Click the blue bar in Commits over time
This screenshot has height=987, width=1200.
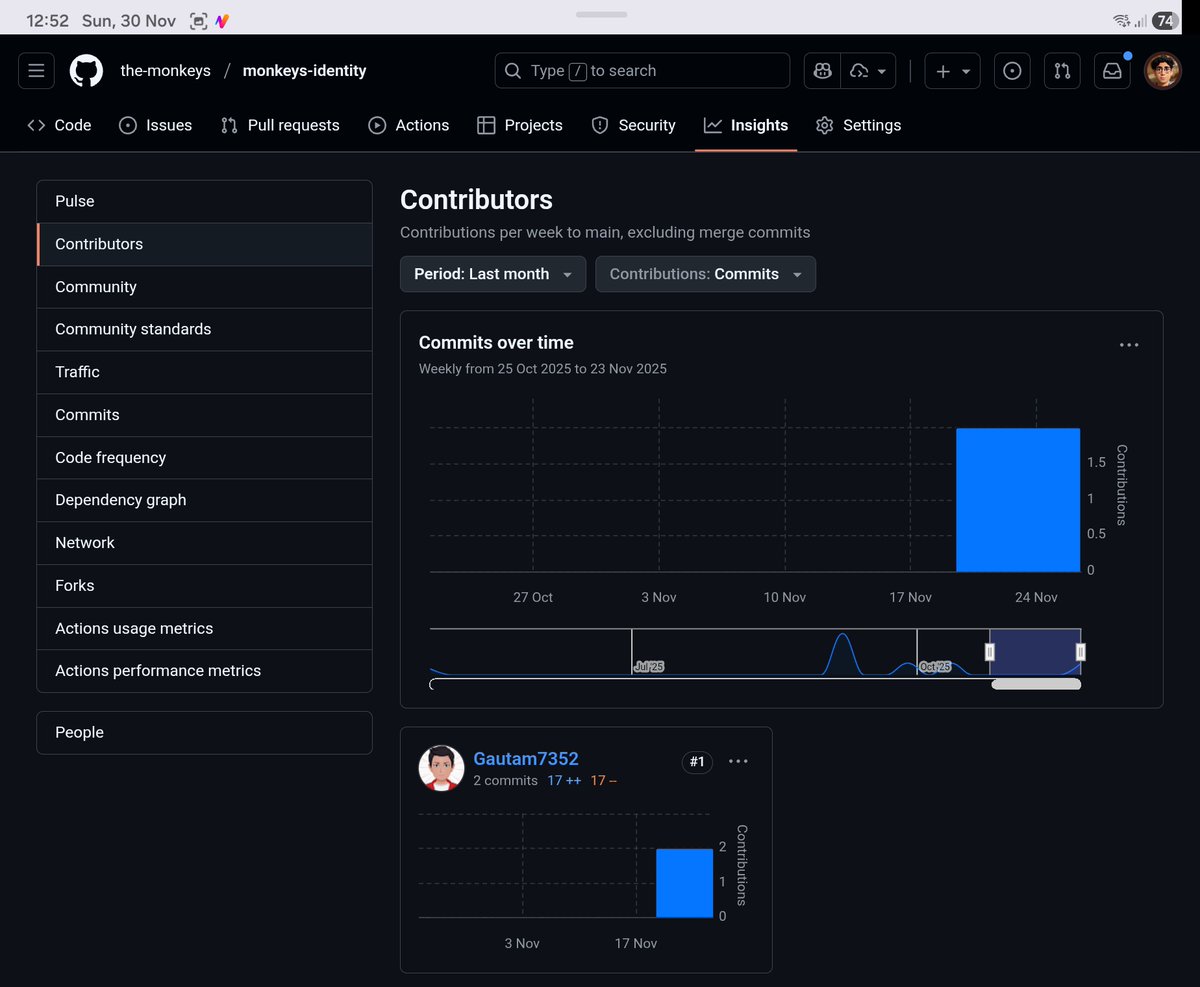[1018, 500]
